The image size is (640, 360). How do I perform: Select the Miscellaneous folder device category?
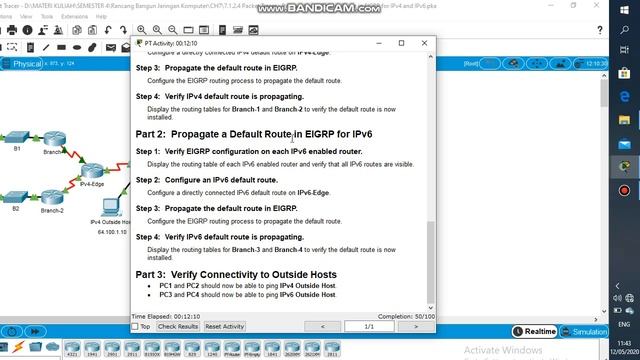pos(36,347)
